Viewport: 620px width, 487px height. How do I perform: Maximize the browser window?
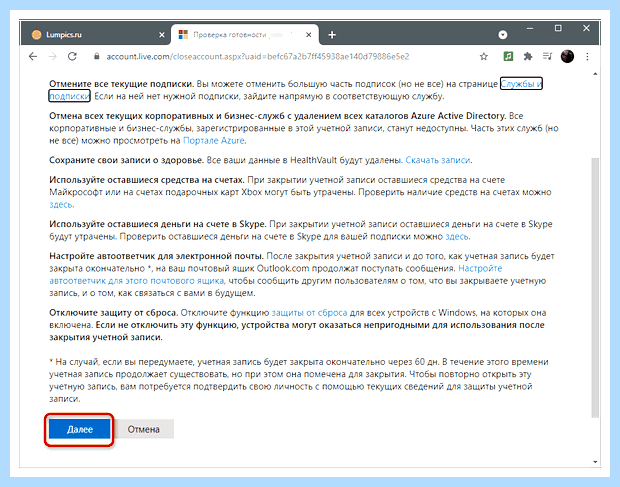click(558, 28)
